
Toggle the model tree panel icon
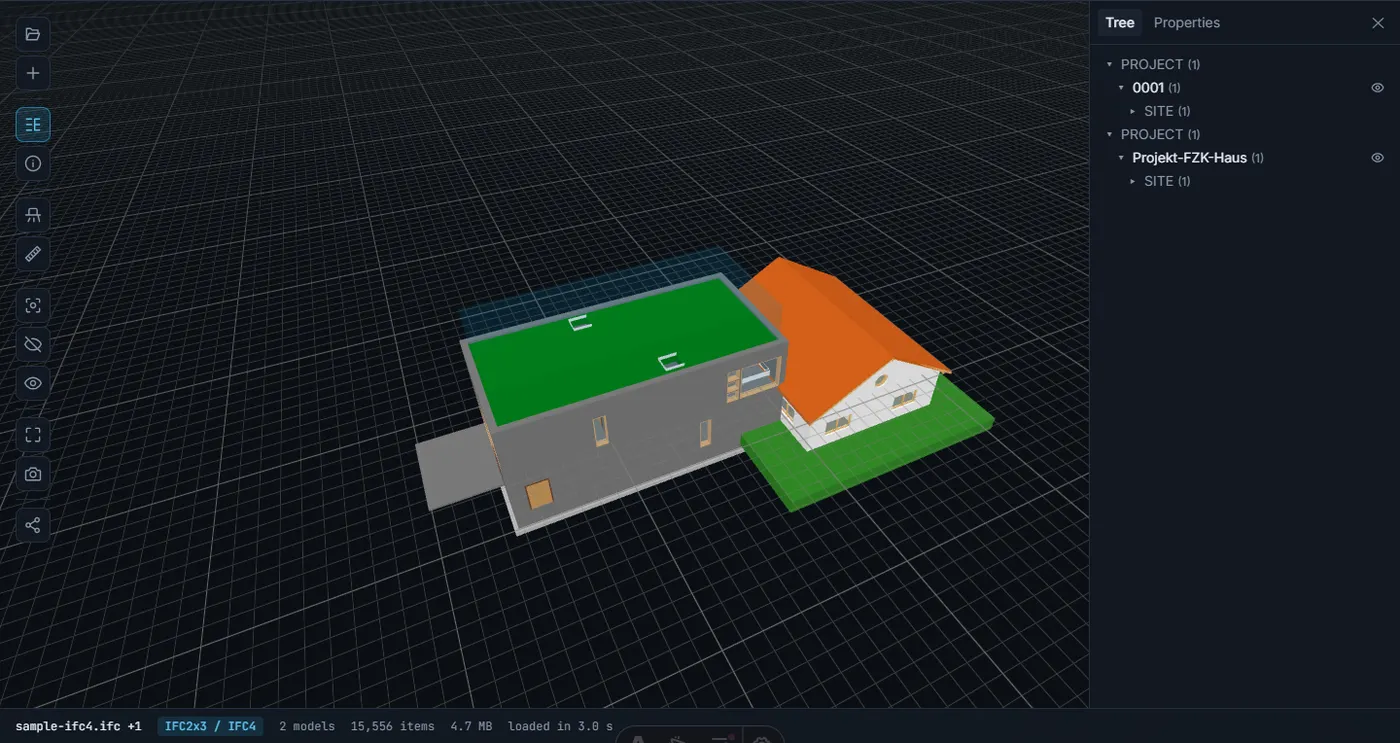[33, 124]
